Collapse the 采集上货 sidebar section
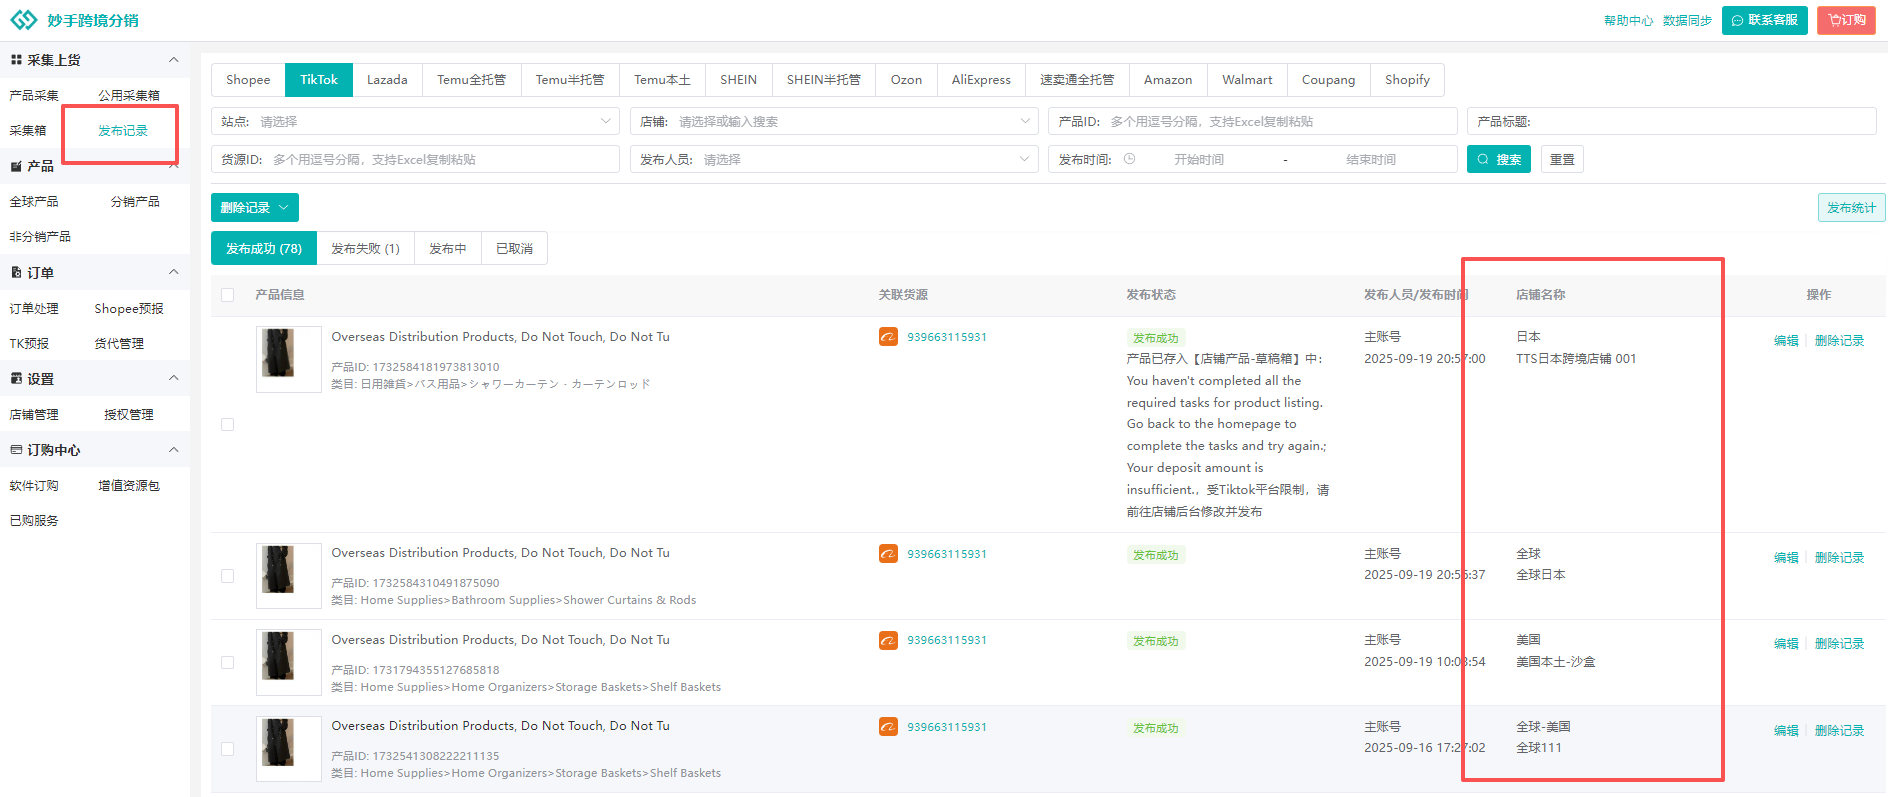The height and width of the screenshot is (797, 1888). click(173, 60)
